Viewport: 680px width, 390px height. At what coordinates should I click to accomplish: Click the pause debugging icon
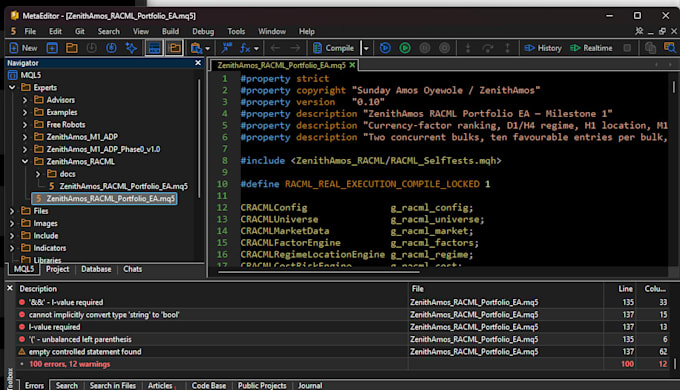[425, 48]
